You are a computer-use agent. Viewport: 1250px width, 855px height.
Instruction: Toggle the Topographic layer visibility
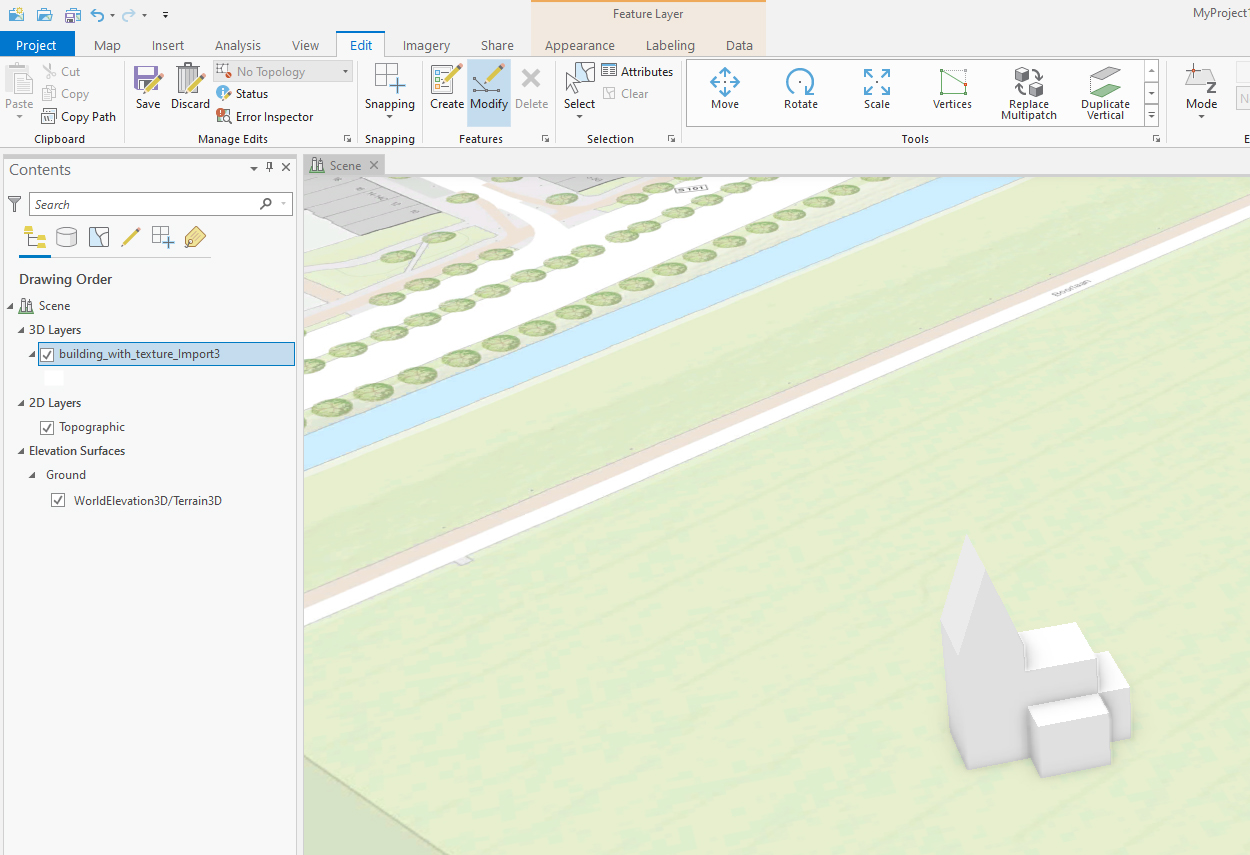tap(47, 427)
